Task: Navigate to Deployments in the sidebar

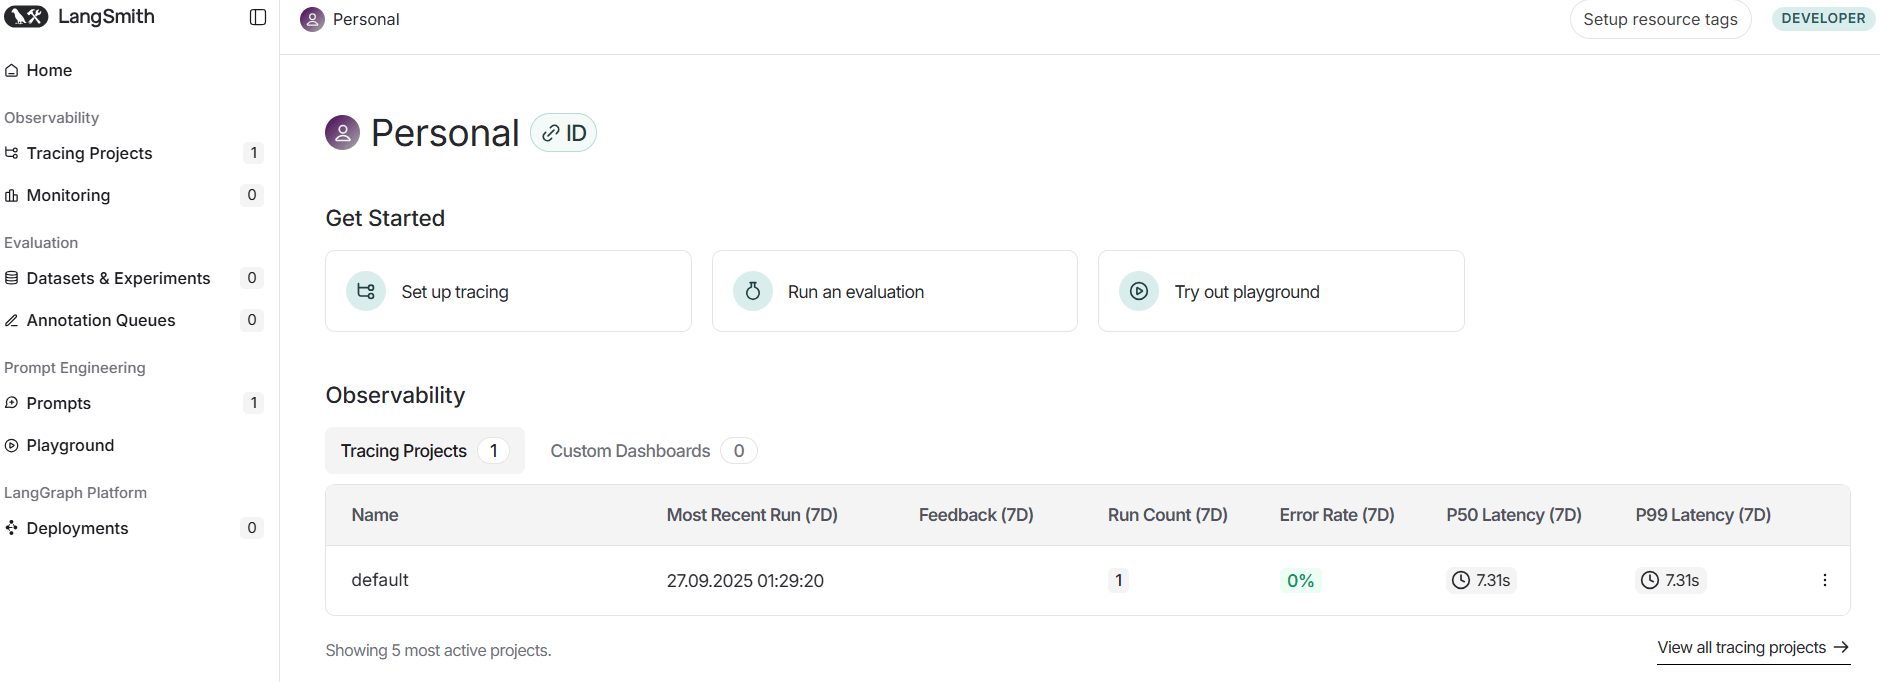Action: coord(77,528)
